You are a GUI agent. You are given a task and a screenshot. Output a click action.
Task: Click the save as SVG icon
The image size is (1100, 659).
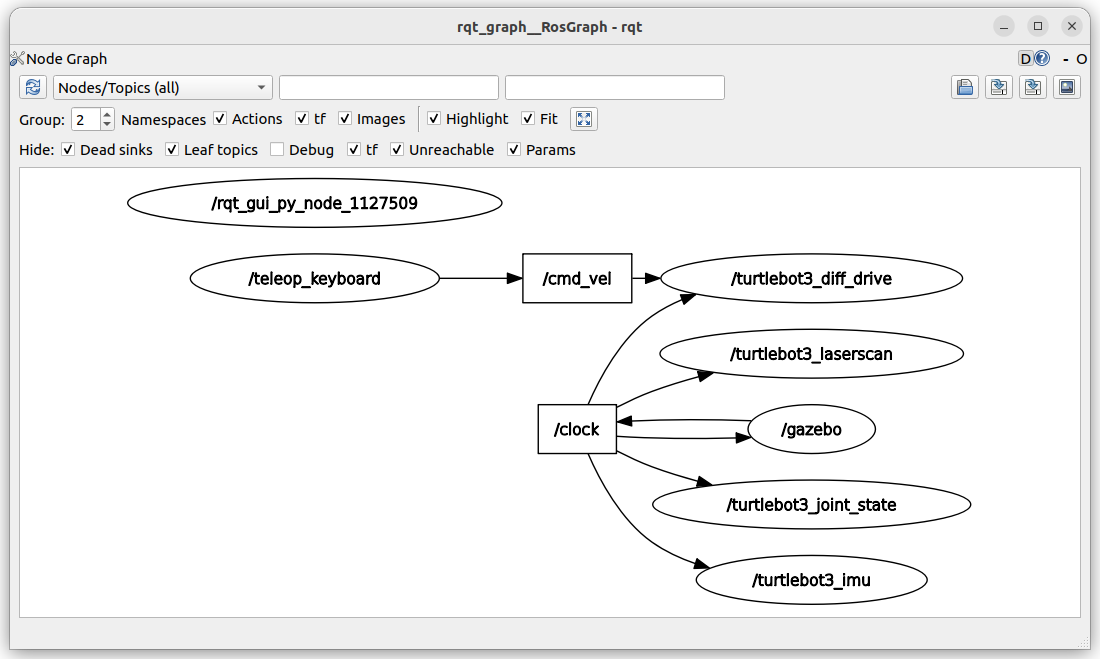pyautogui.click(x=1033, y=87)
